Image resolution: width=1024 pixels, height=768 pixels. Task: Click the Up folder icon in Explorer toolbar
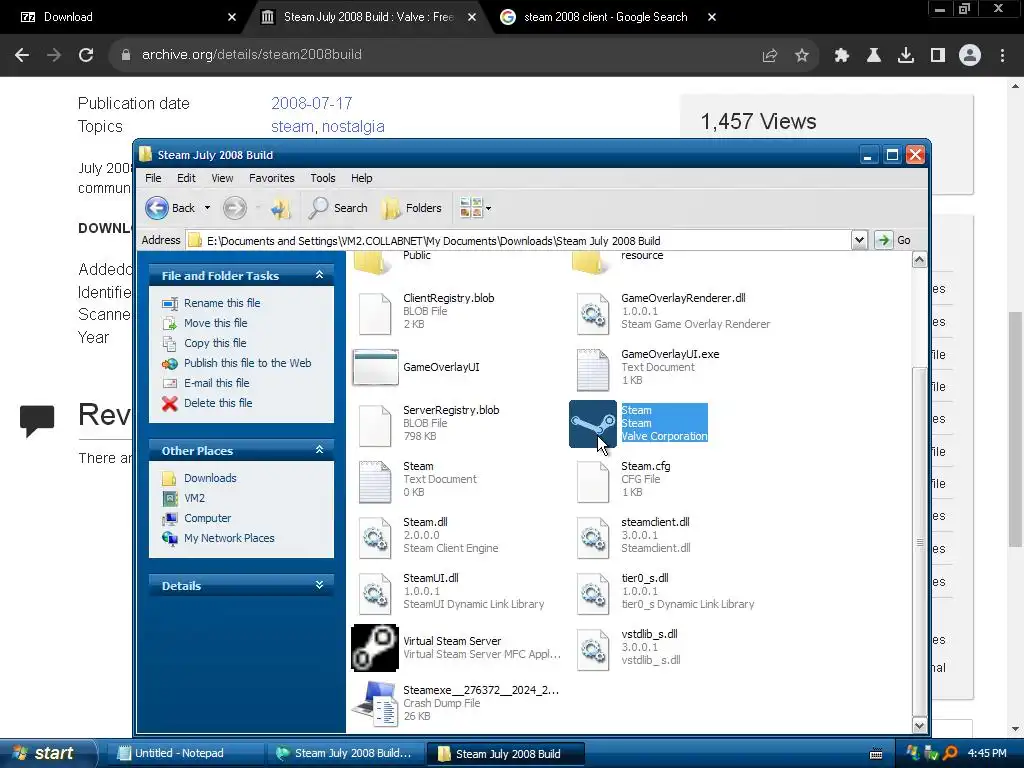point(281,208)
